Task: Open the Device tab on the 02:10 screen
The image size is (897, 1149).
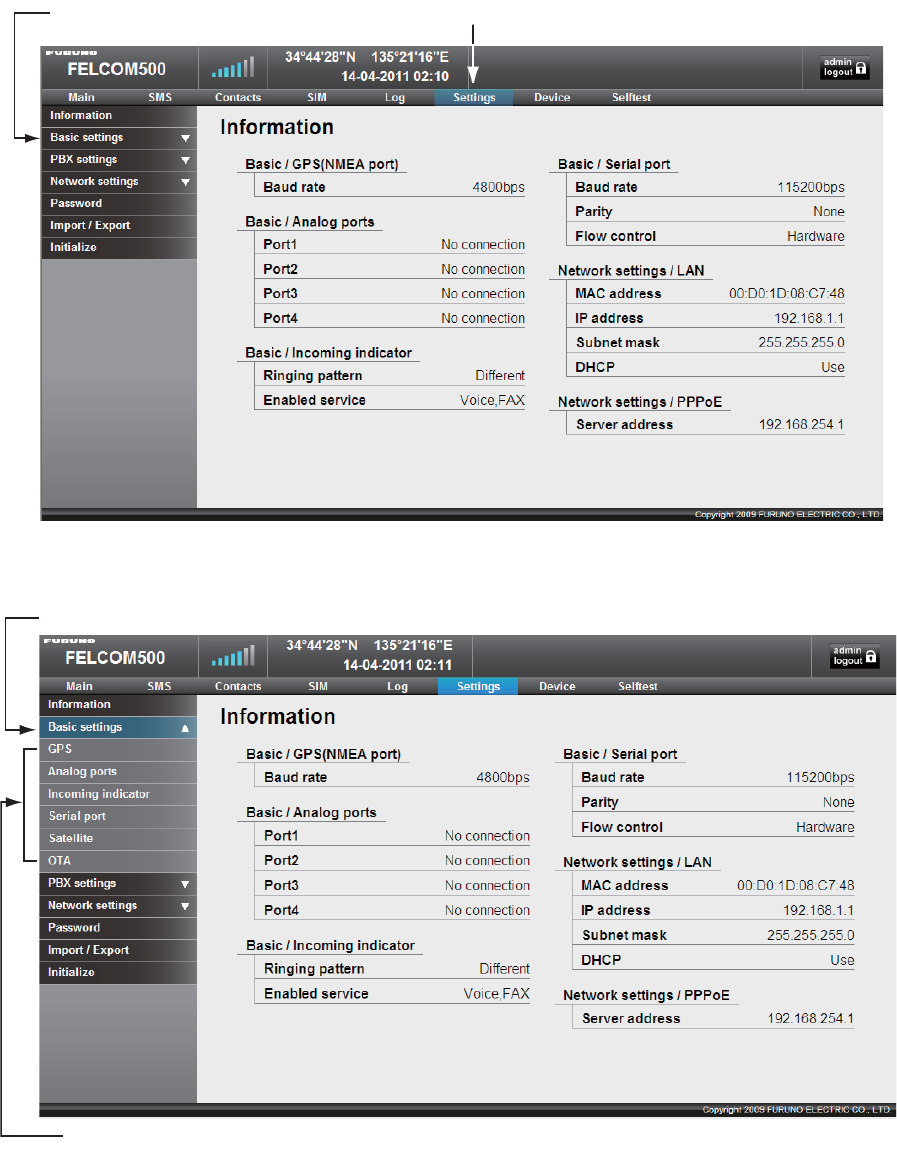Action: click(552, 97)
